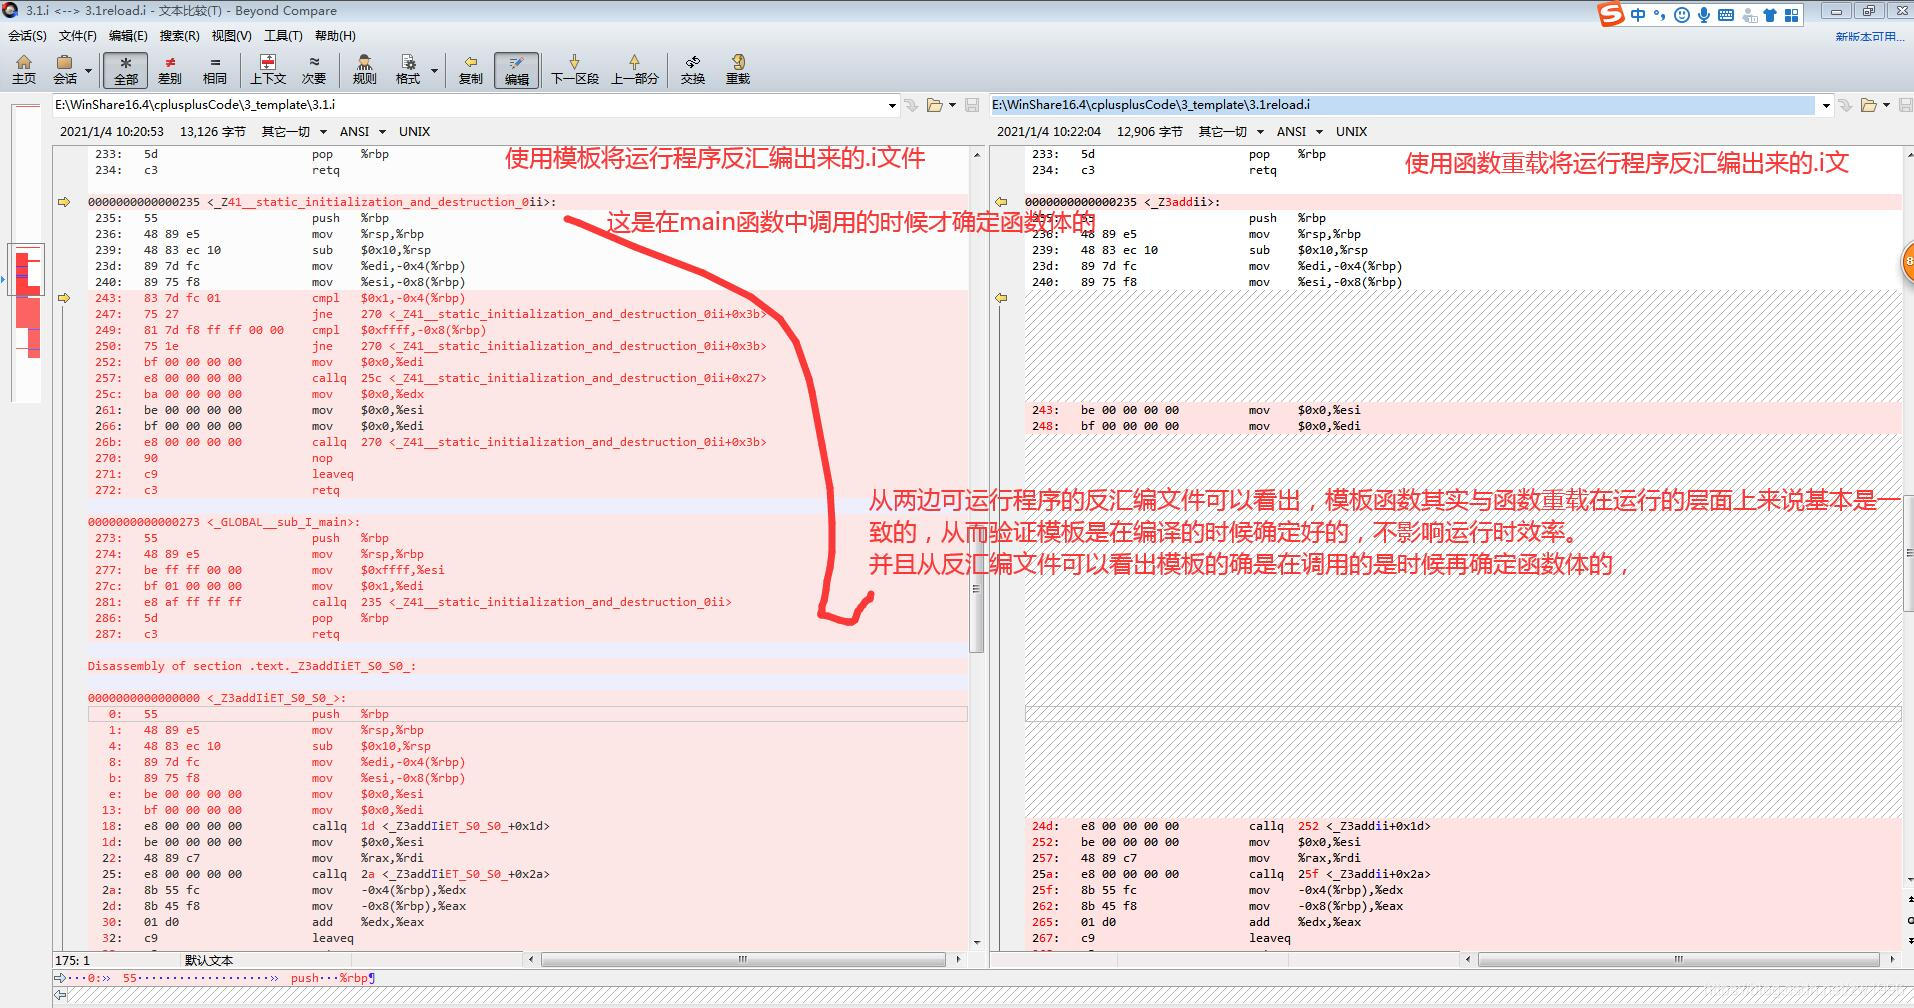The image size is (1914, 1008).
Task: Click the left pane browse folder icon
Action: pos(935,105)
